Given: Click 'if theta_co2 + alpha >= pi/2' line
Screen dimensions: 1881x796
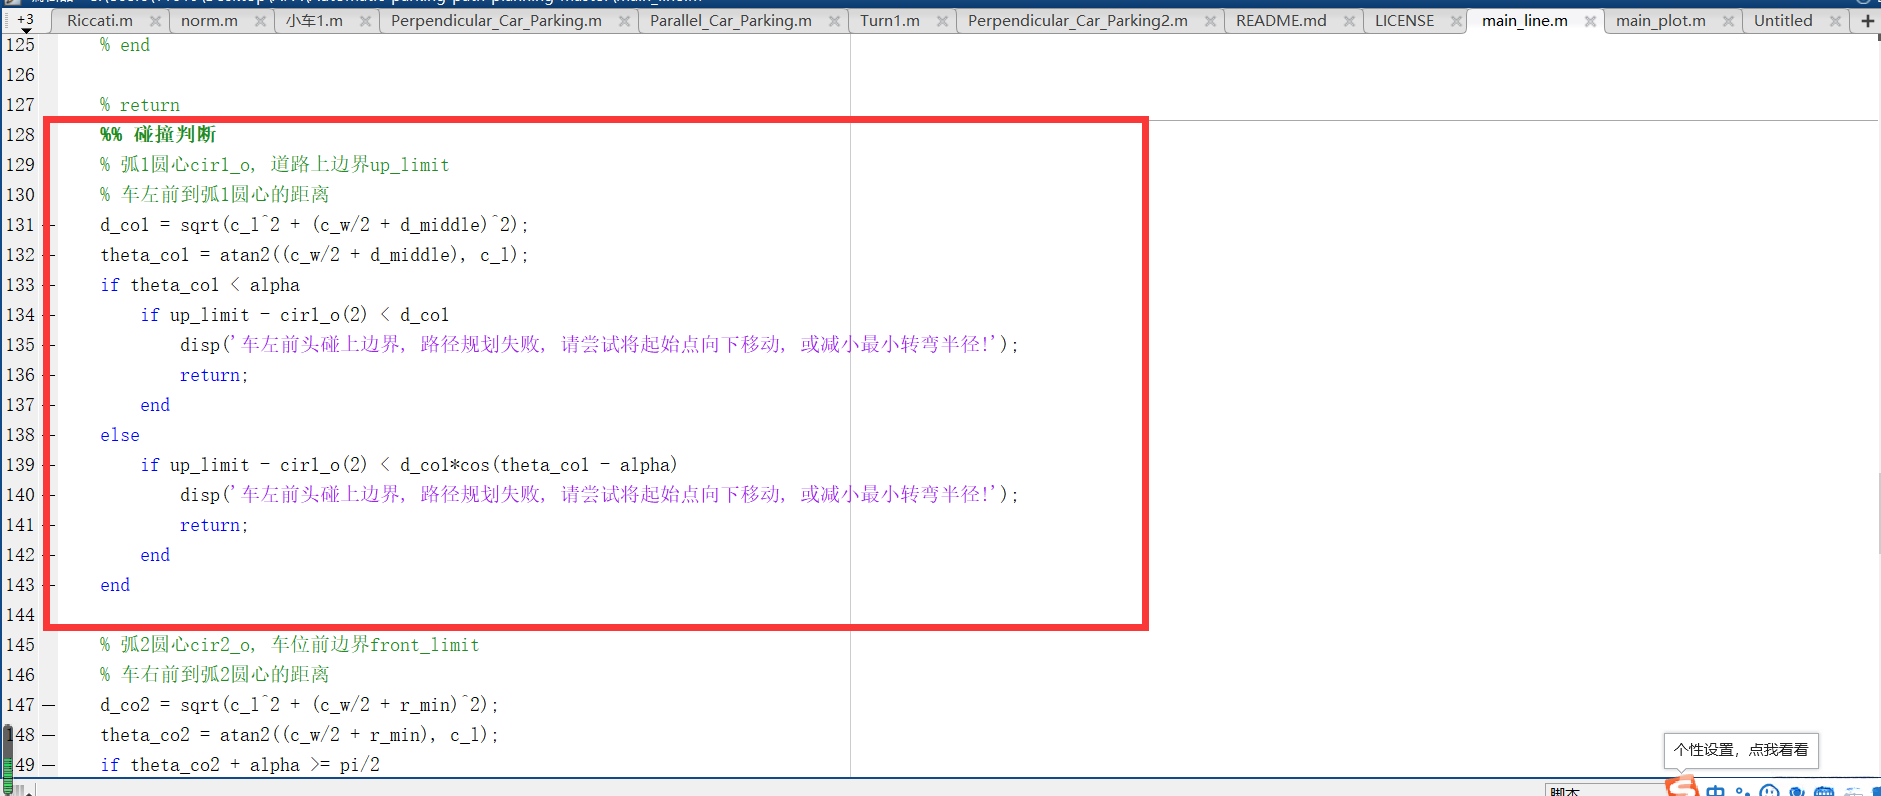Looking at the screenshot, I should click(x=240, y=765).
